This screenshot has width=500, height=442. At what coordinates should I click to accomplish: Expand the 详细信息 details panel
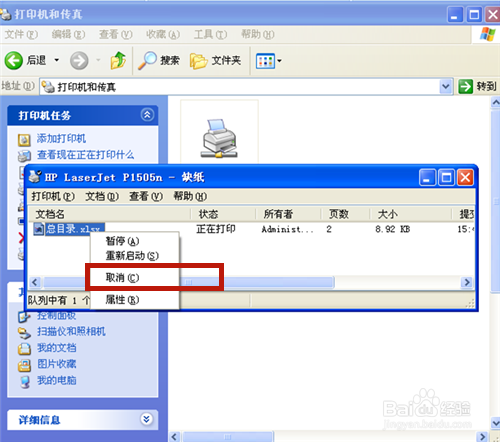[x=147, y=419]
